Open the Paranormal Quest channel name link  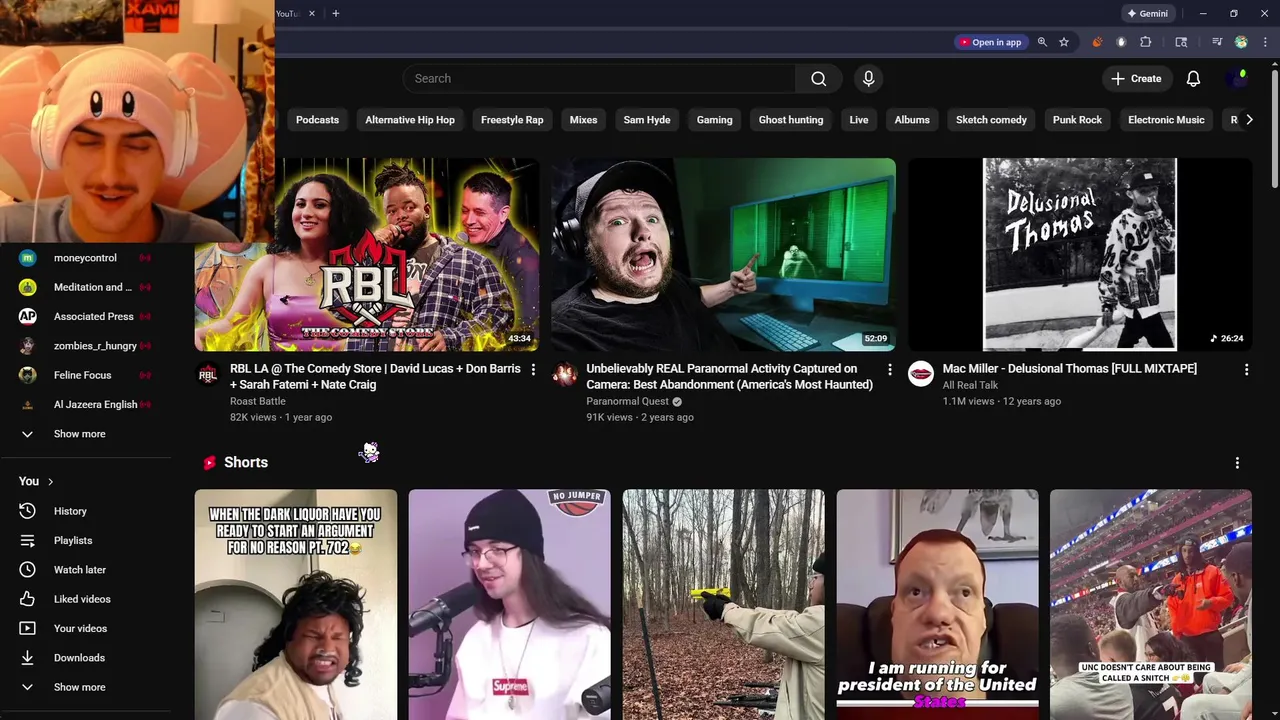pyautogui.click(x=627, y=401)
